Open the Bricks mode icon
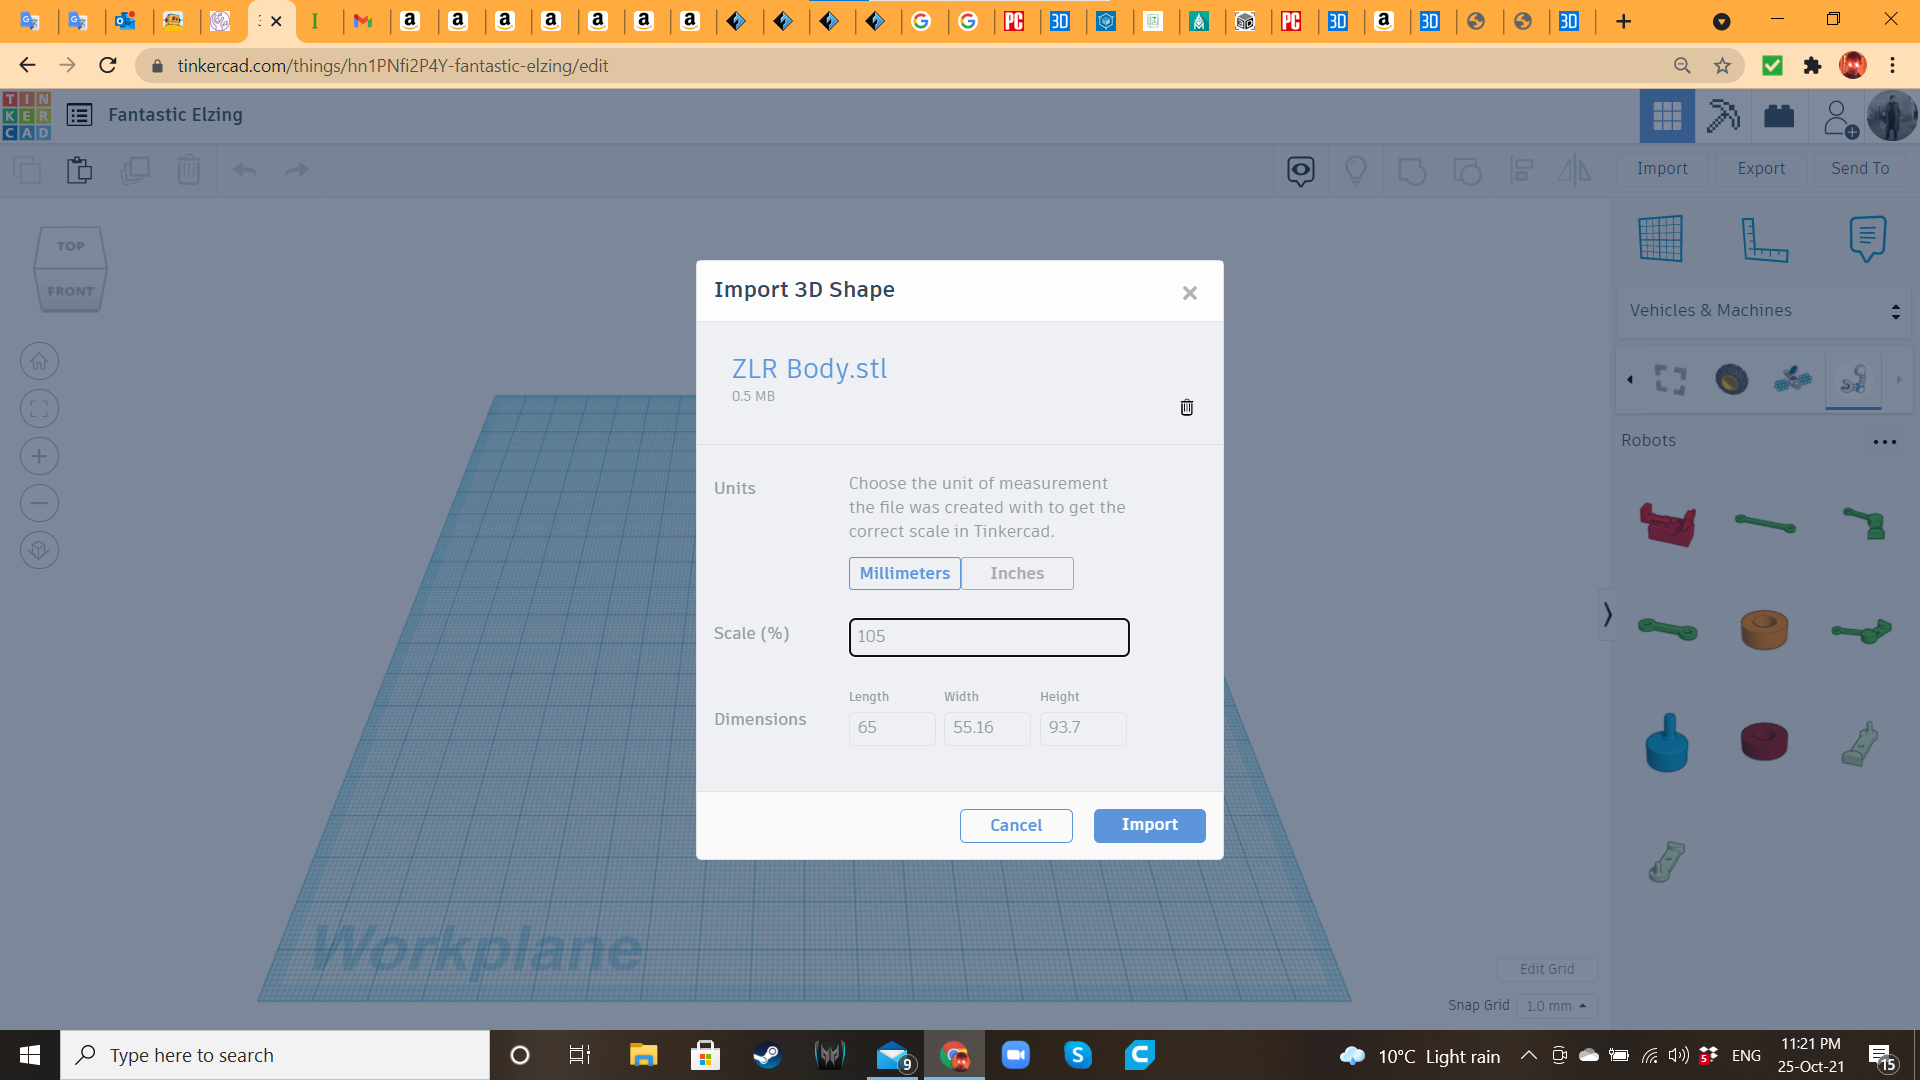Viewport: 1920px width, 1080px height. [x=1779, y=116]
